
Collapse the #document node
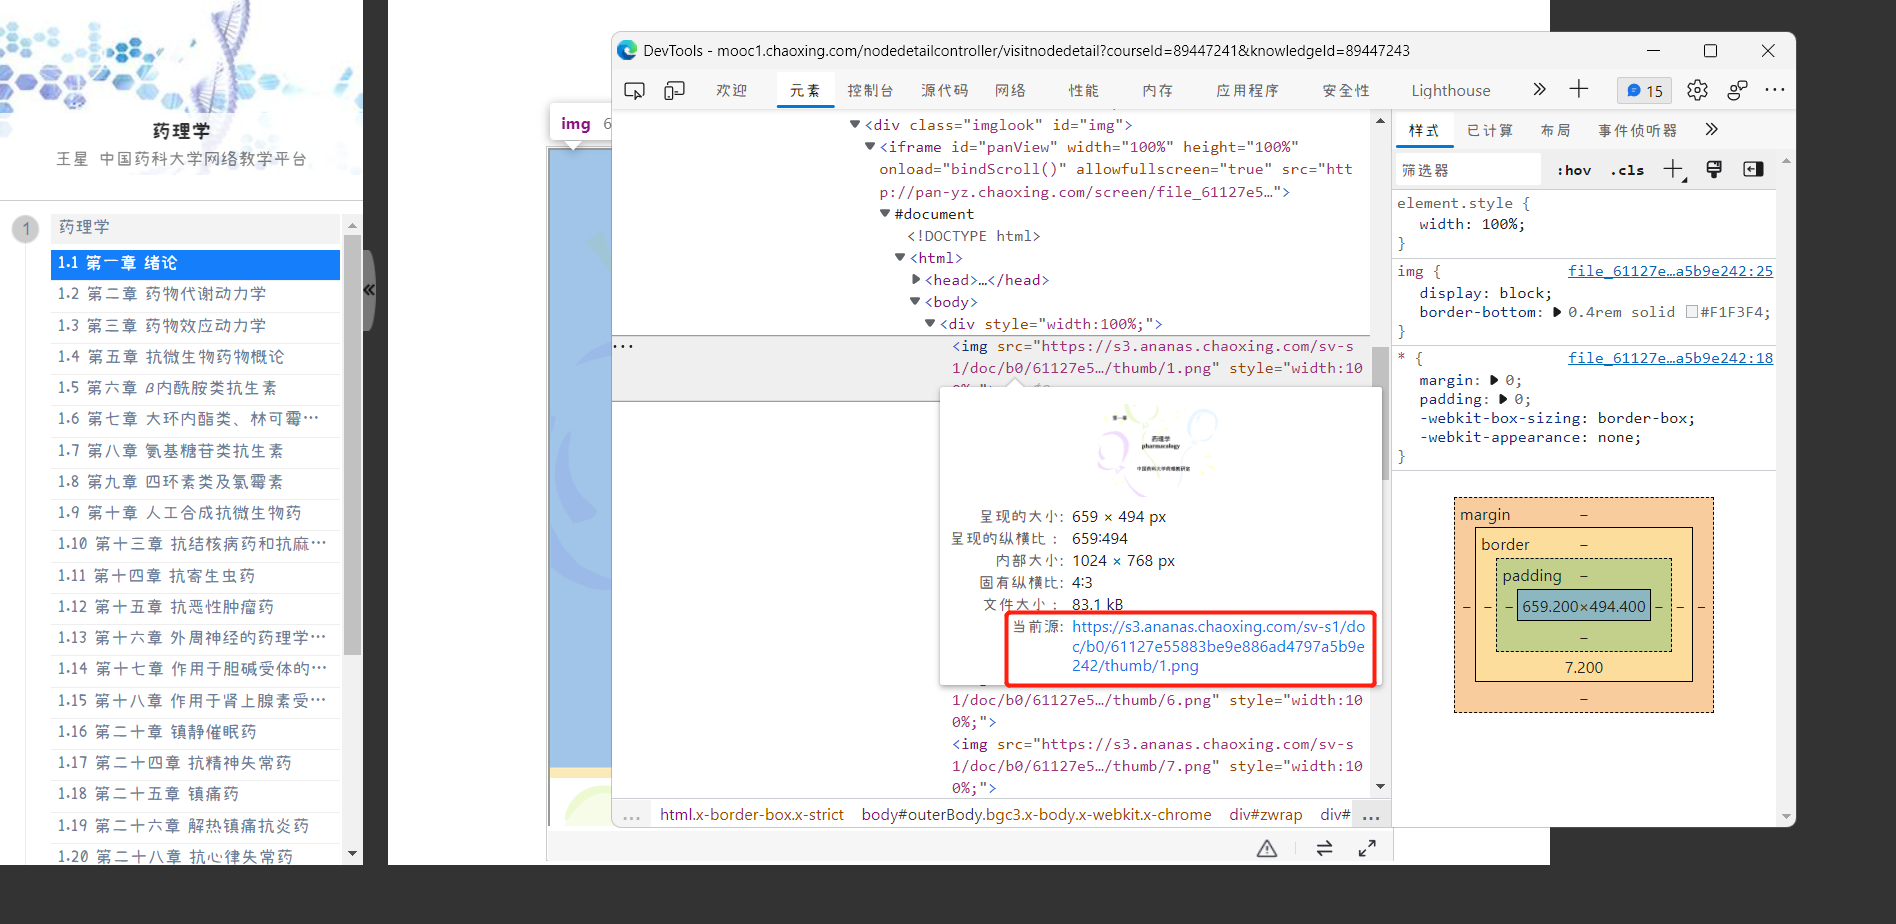click(x=885, y=213)
